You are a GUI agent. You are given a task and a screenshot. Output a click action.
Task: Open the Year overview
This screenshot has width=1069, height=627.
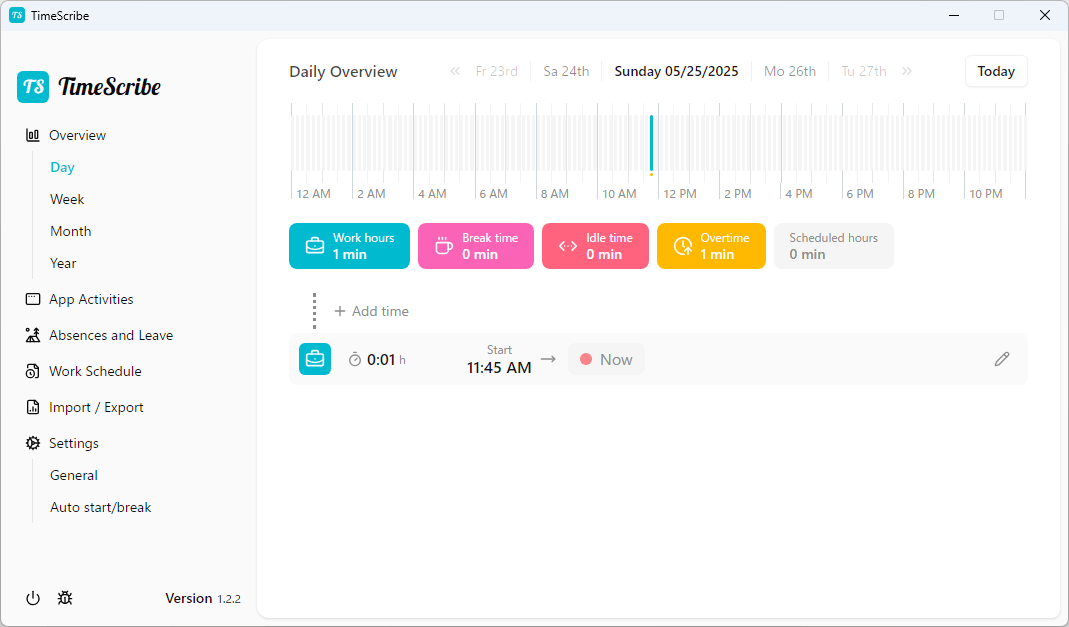coord(63,264)
